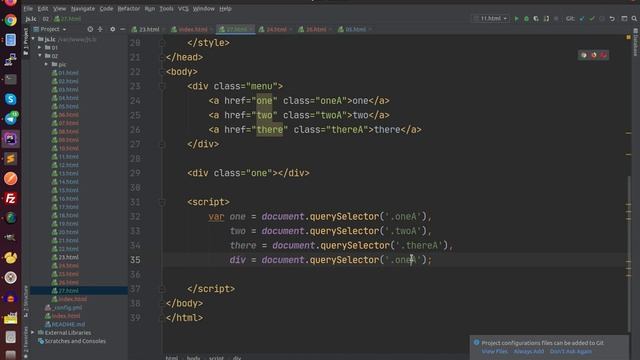This screenshot has width=640, height=360.
Task: Click the locate/scroll-from-source target icon in Project panel
Action: coord(90,29)
